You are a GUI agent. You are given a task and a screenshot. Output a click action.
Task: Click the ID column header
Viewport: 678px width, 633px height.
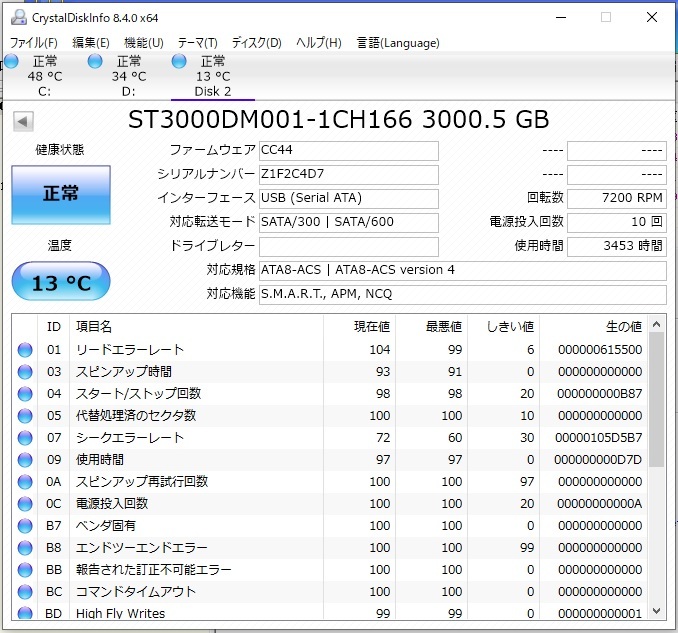54,327
